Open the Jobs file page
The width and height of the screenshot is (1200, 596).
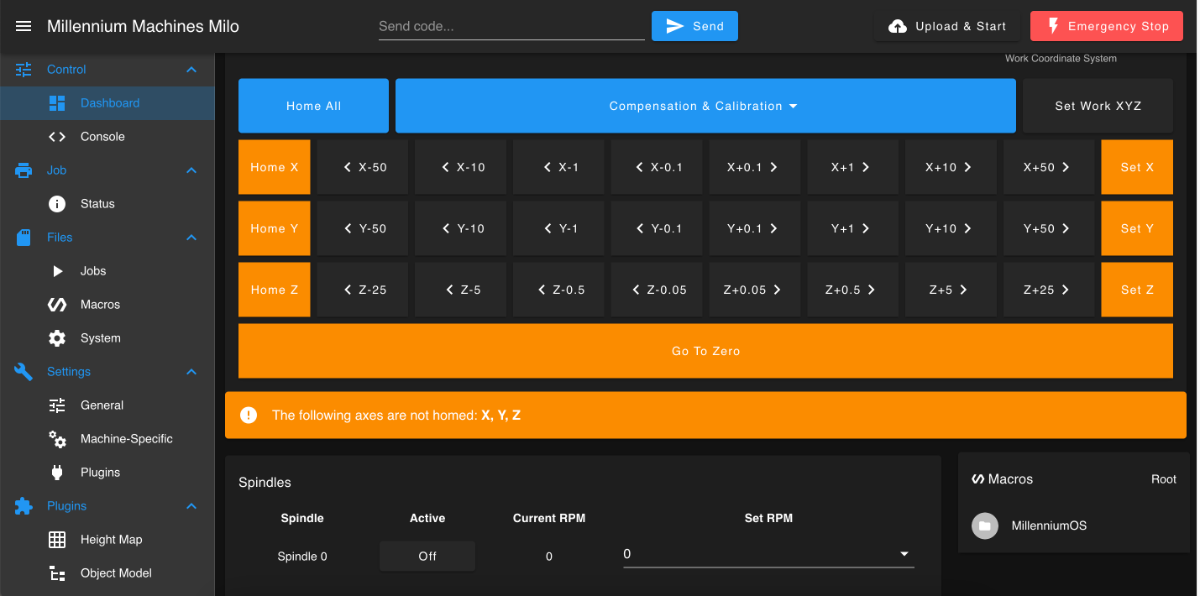coord(107,271)
